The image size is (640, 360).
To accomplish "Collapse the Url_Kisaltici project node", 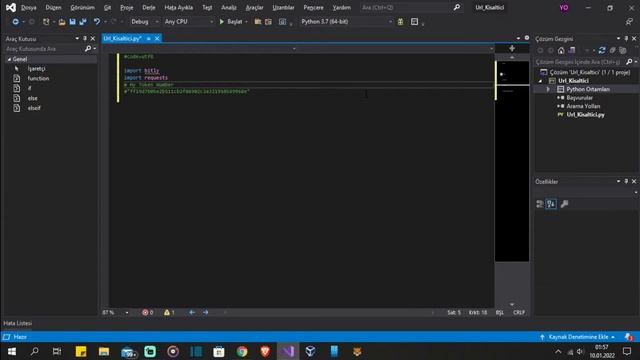I will click(x=540, y=81).
